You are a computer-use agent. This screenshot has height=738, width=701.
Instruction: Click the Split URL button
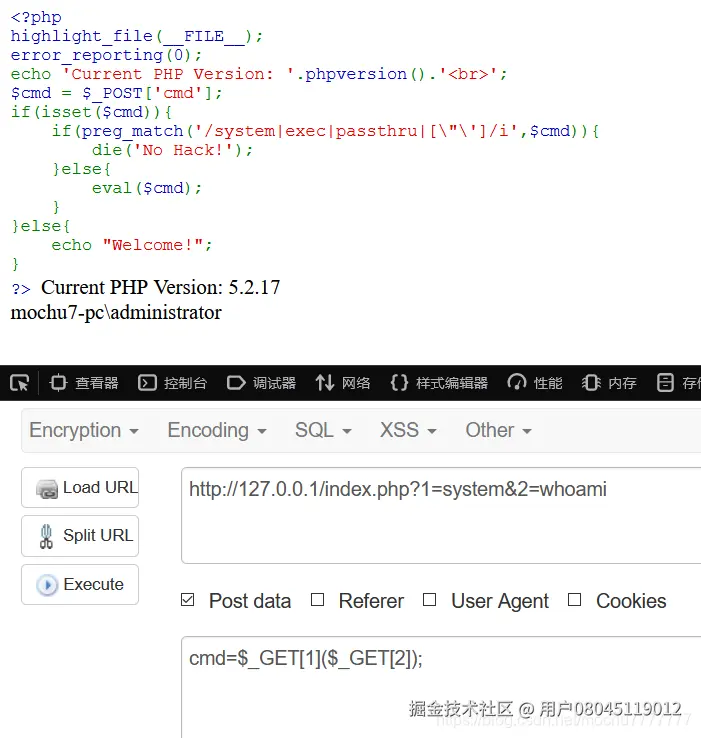coord(80,536)
